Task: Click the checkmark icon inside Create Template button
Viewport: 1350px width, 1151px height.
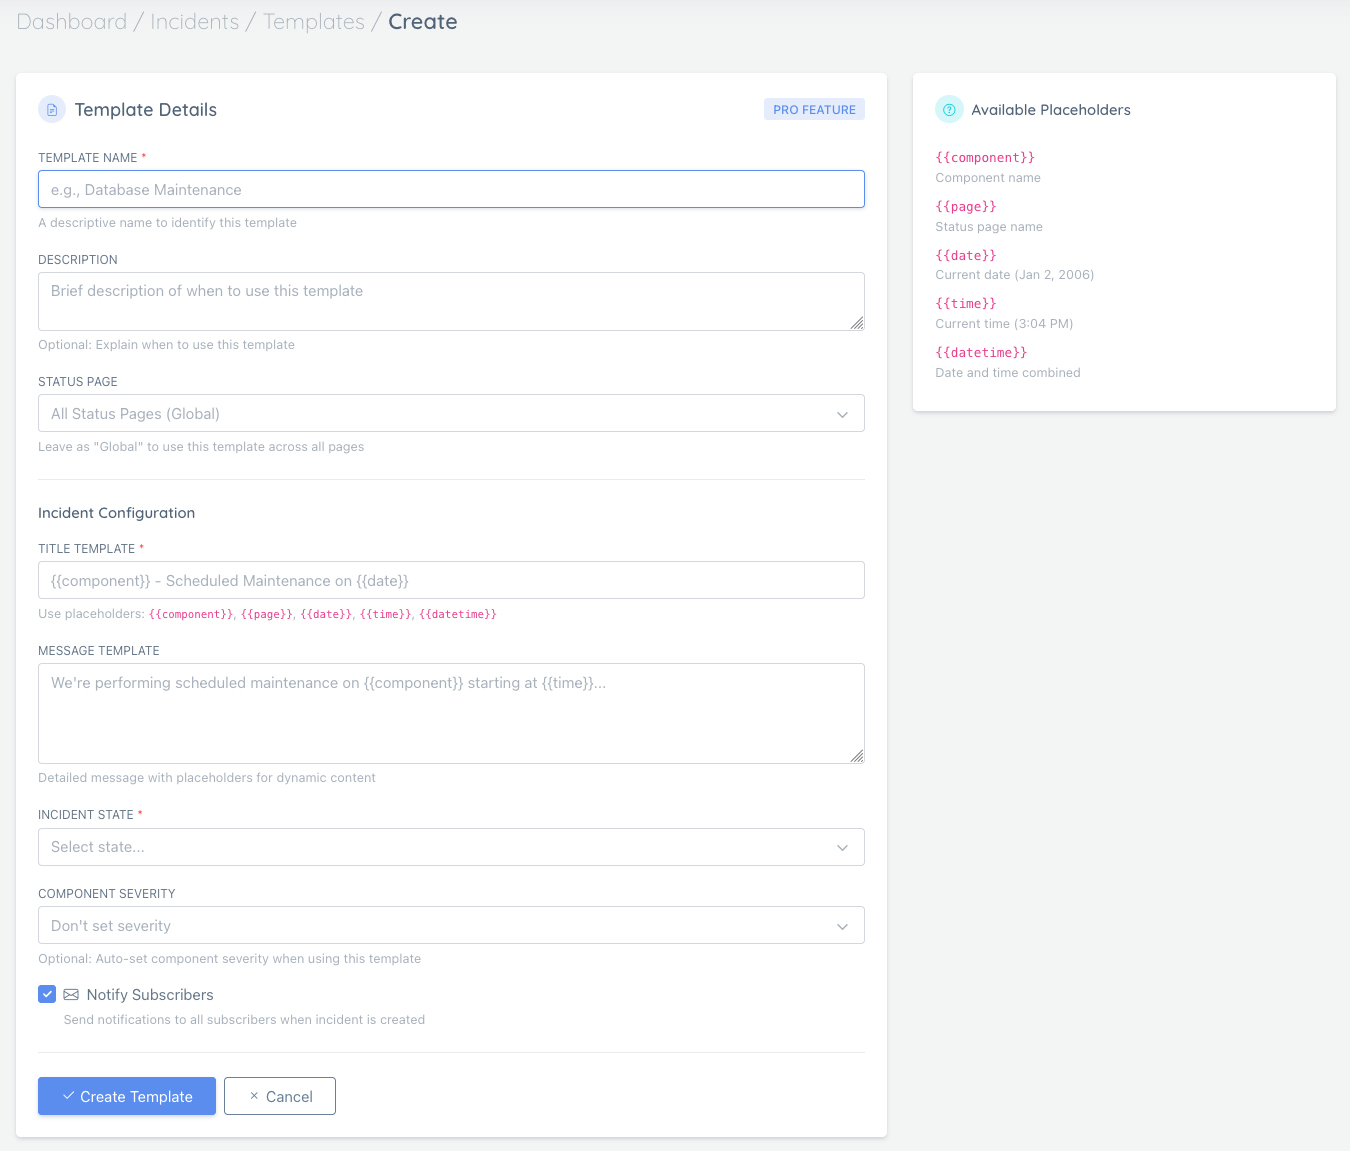Action: 69,1096
